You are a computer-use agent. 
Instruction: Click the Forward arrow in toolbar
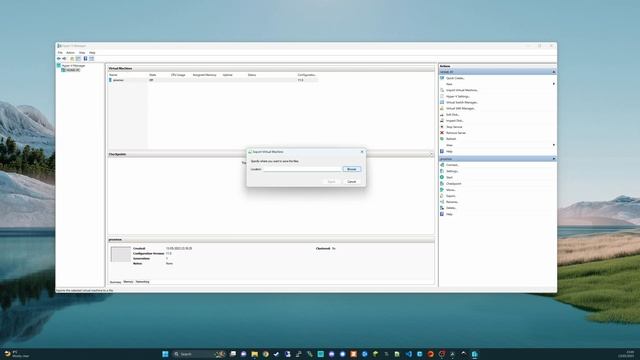click(64, 59)
